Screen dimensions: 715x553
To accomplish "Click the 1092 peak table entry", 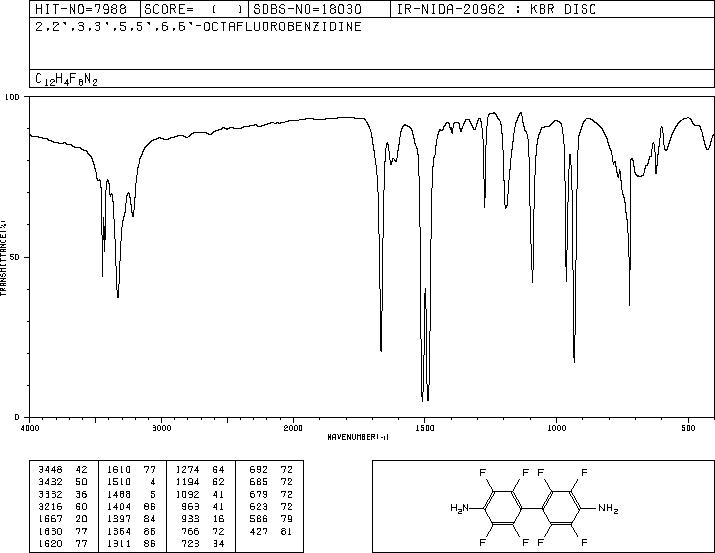I will (x=187, y=495).
